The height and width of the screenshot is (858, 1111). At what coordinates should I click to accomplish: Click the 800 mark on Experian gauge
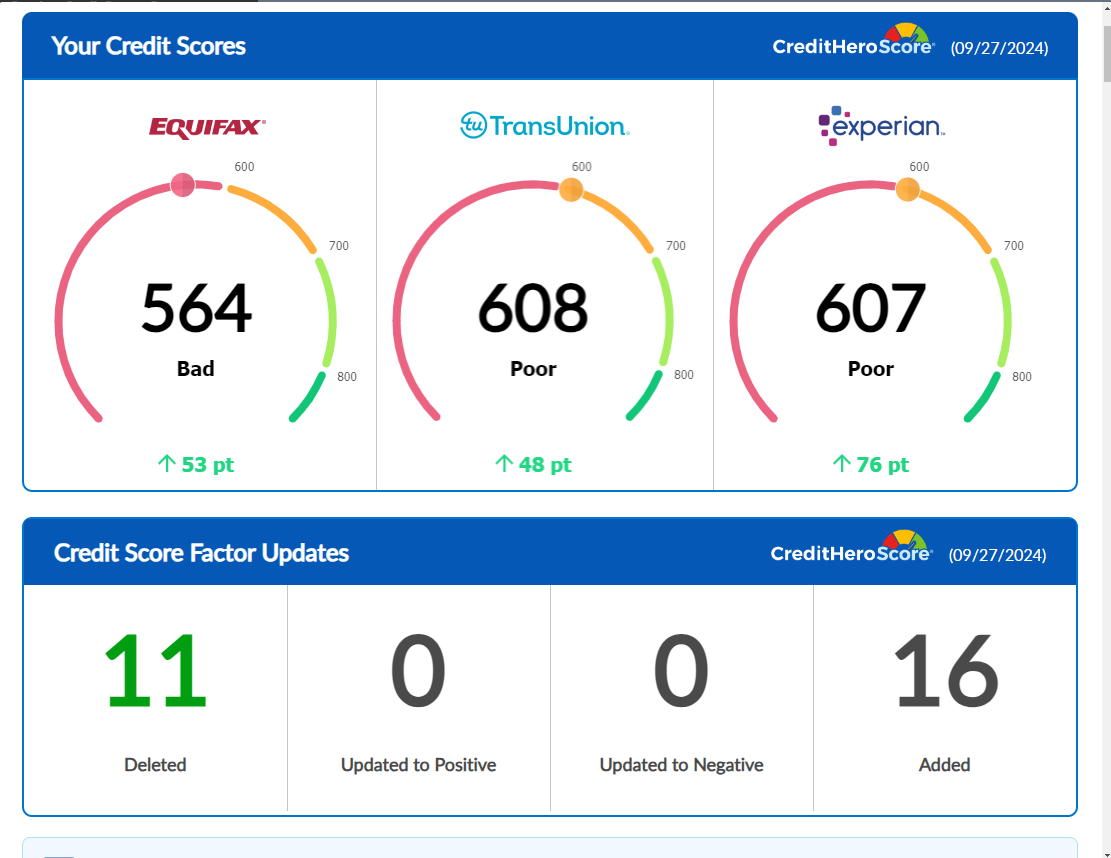pos(1022,377)
